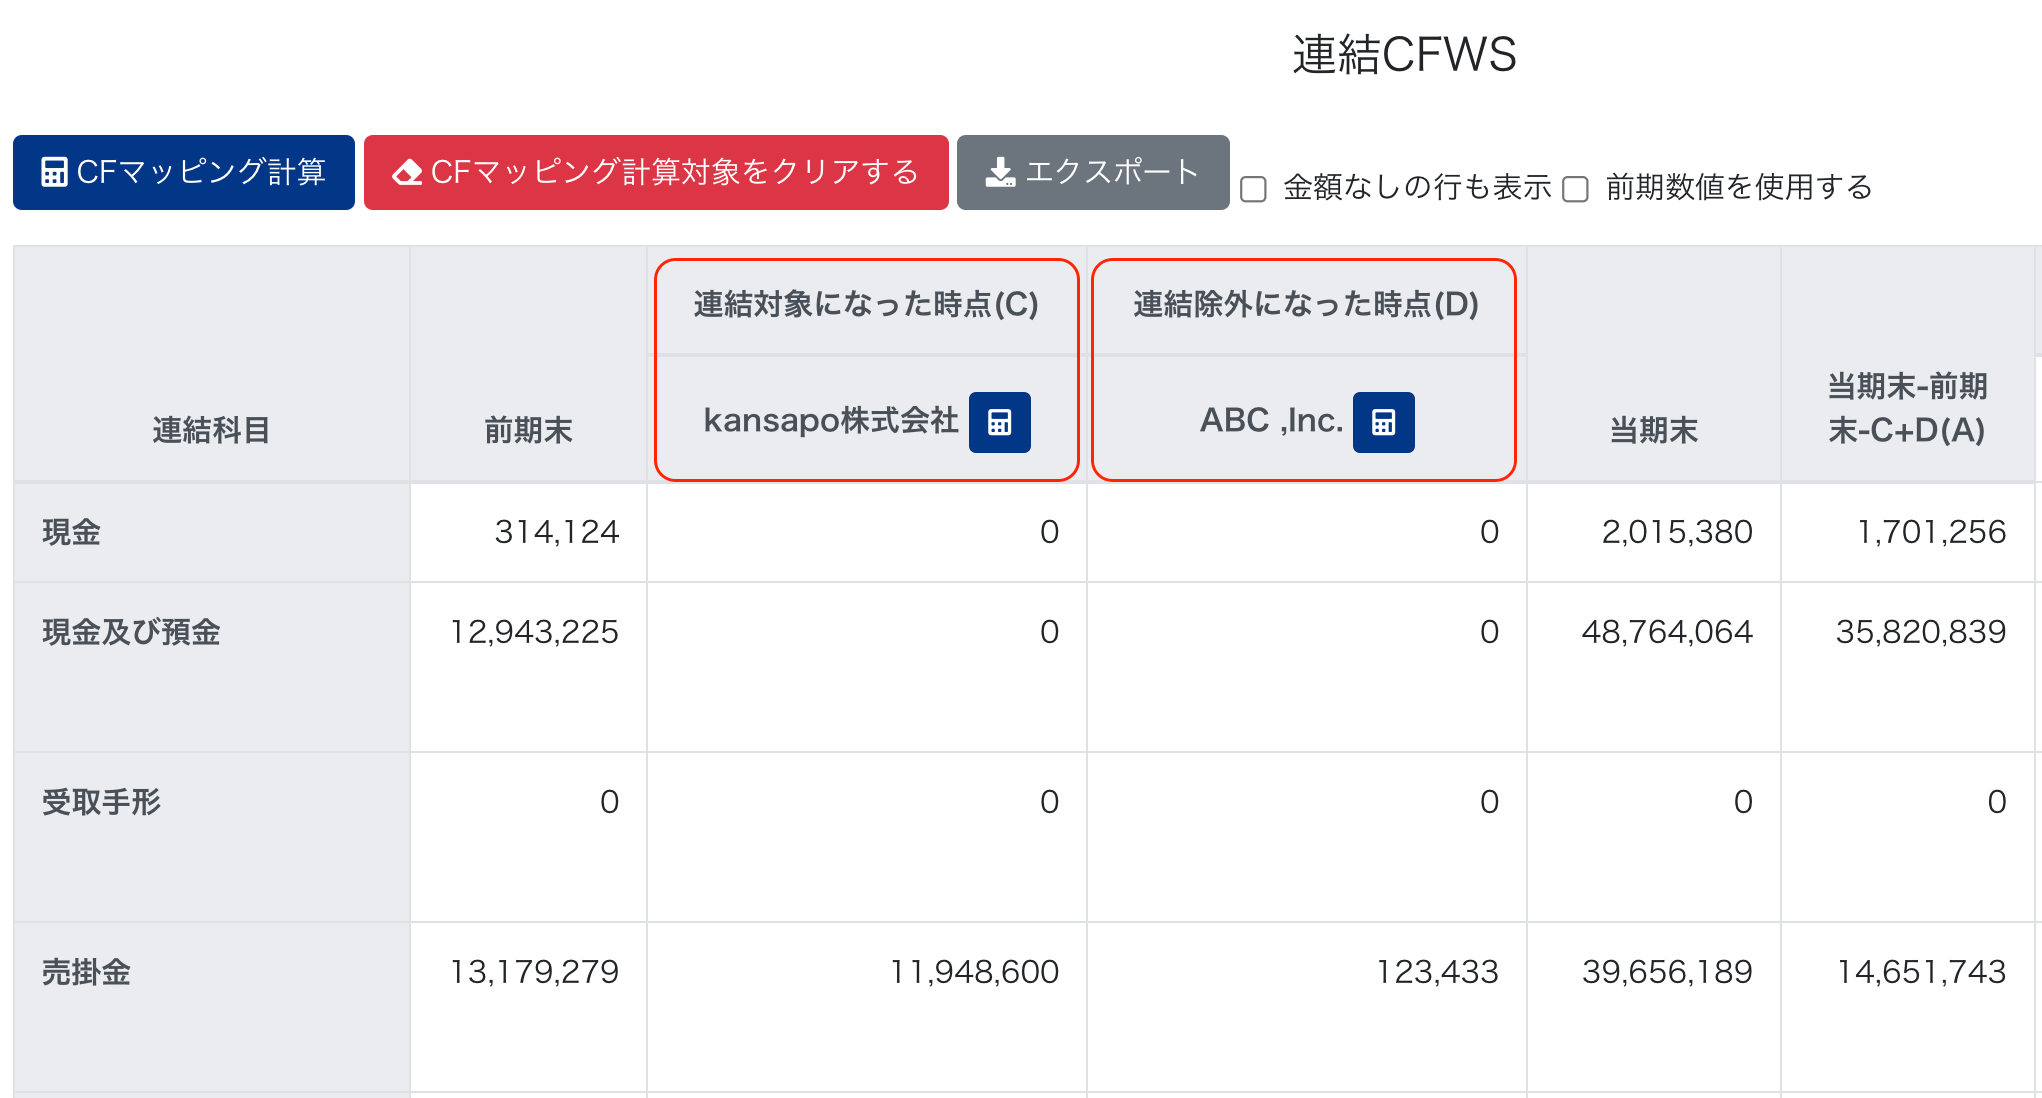Screen dimensions: 2042x1098
Task: Click the 当期末 column header
Action: 1653,431
